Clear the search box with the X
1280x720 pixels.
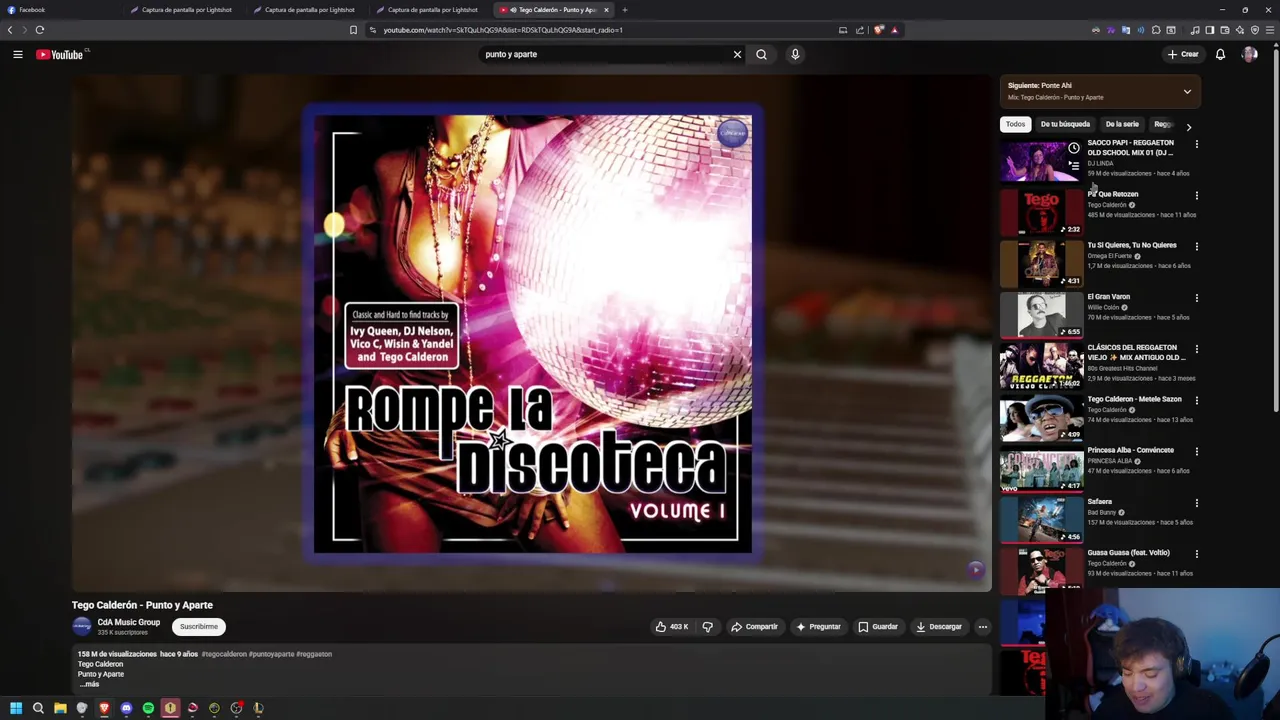[x=737, y=54]
